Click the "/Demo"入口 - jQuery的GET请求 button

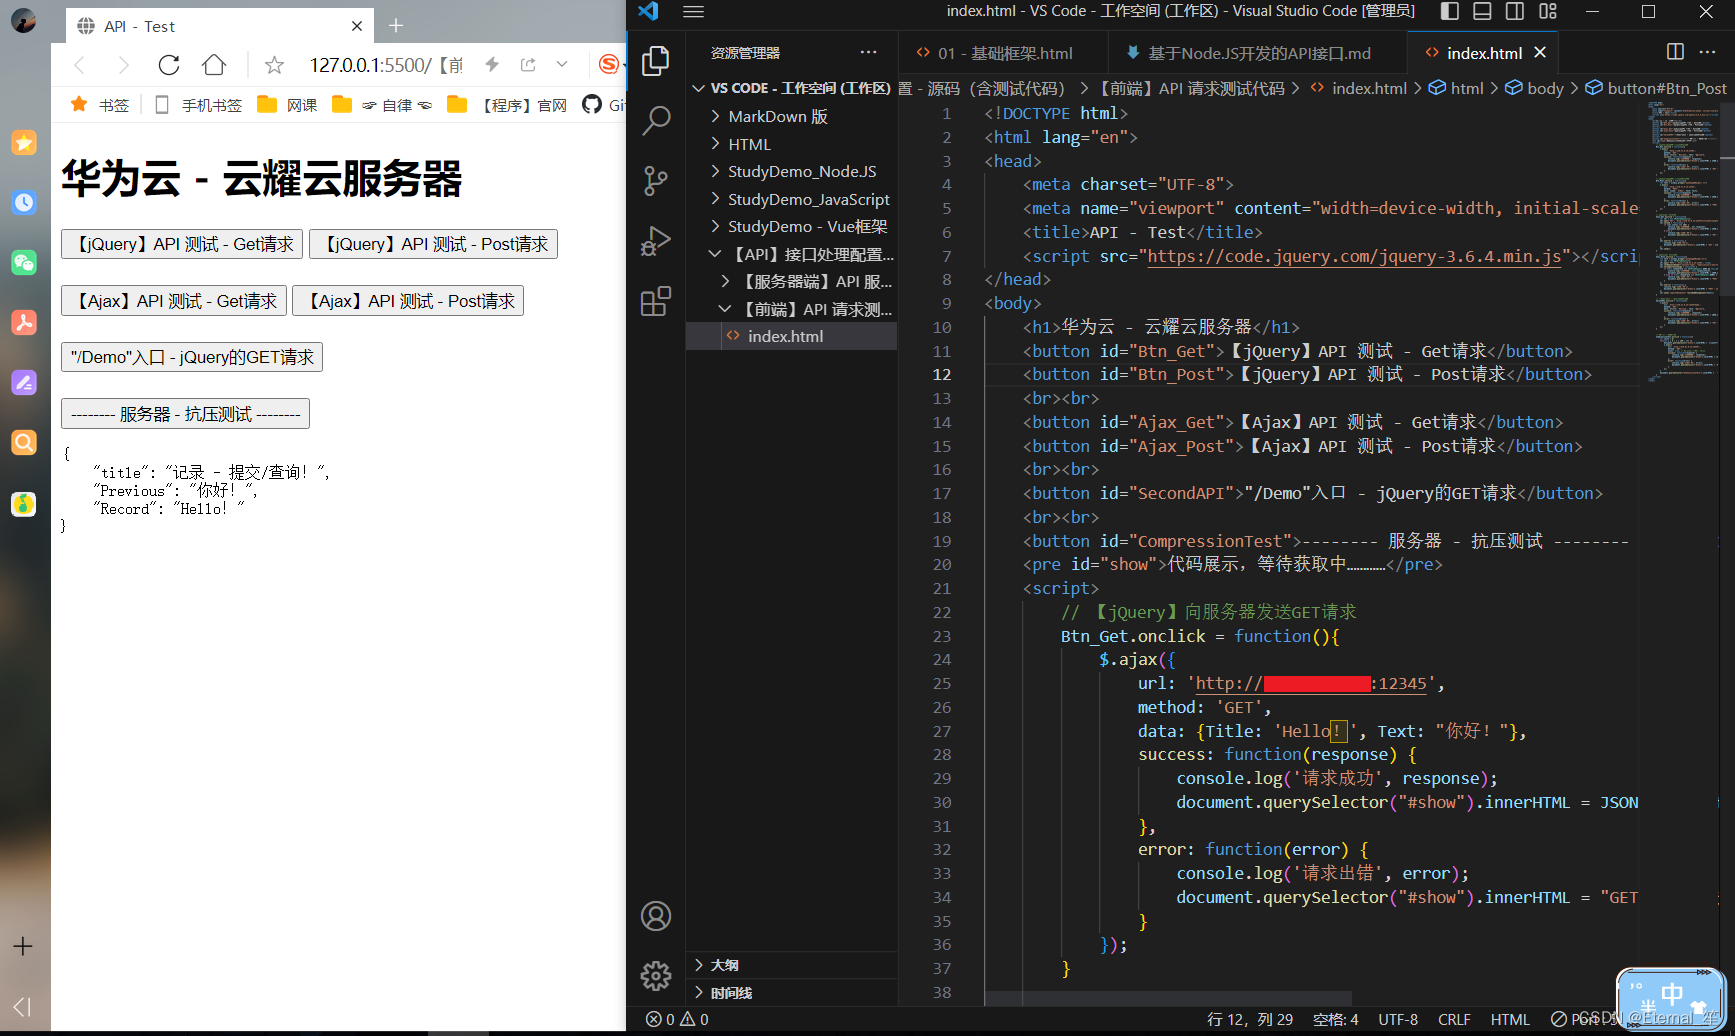192,357
